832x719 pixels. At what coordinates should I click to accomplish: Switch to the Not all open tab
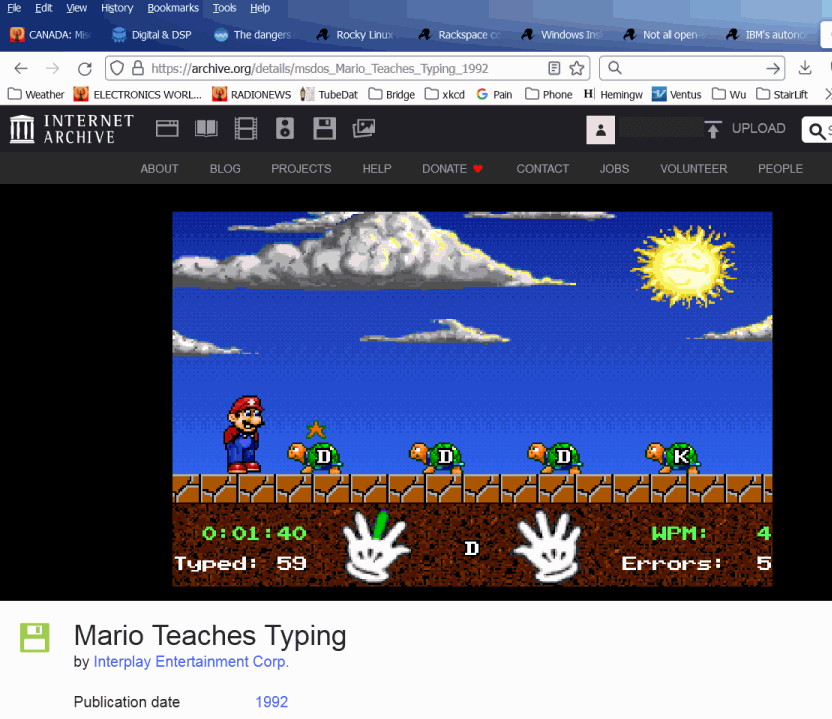click(x=664, y=34)
